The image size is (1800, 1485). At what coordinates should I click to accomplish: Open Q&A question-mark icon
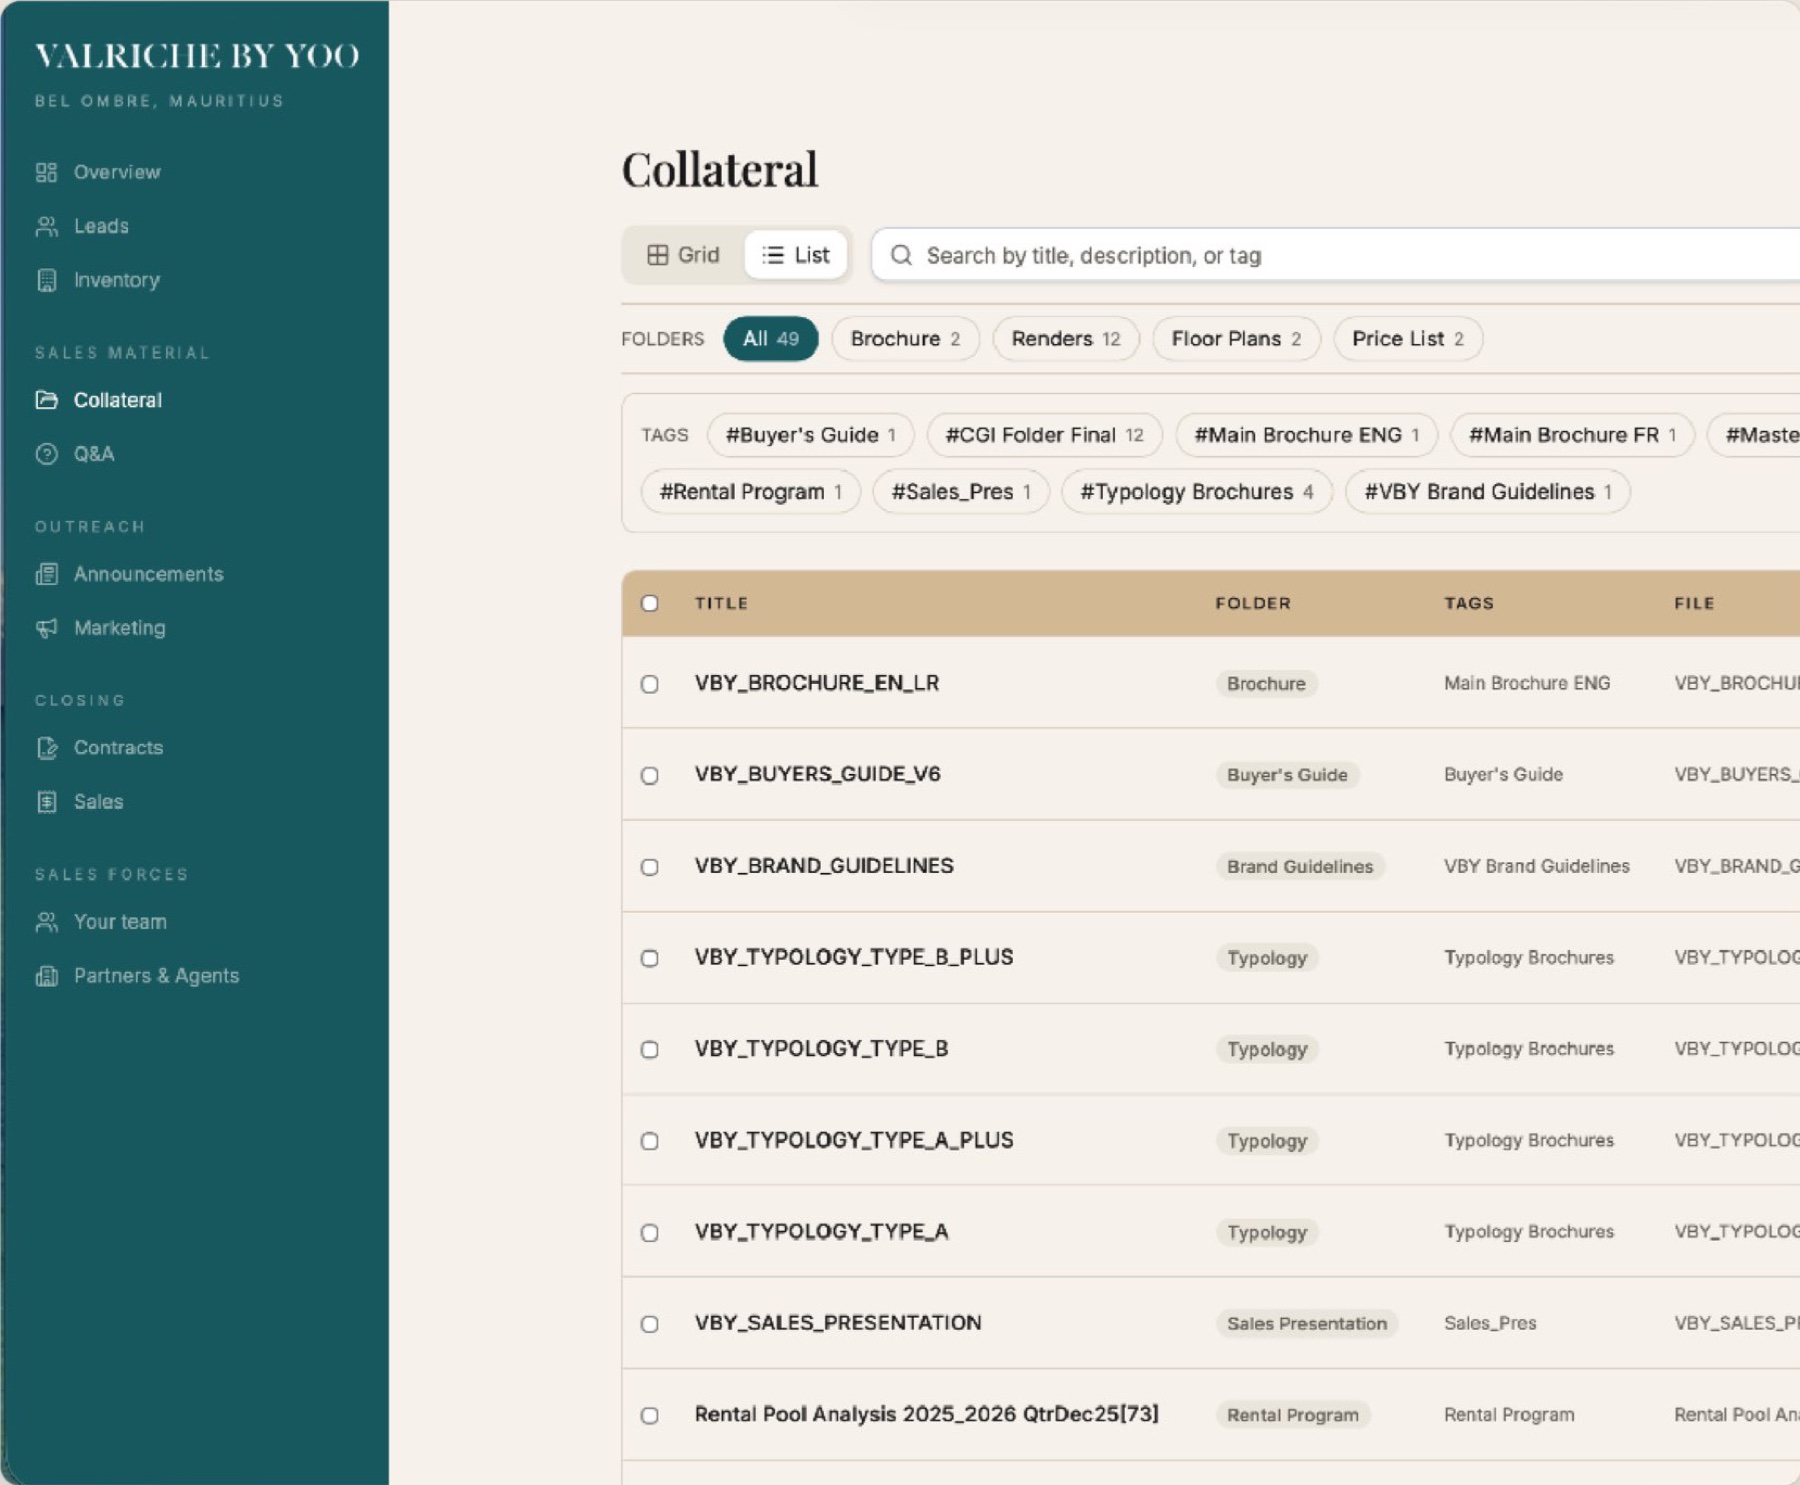coord(46,454)
